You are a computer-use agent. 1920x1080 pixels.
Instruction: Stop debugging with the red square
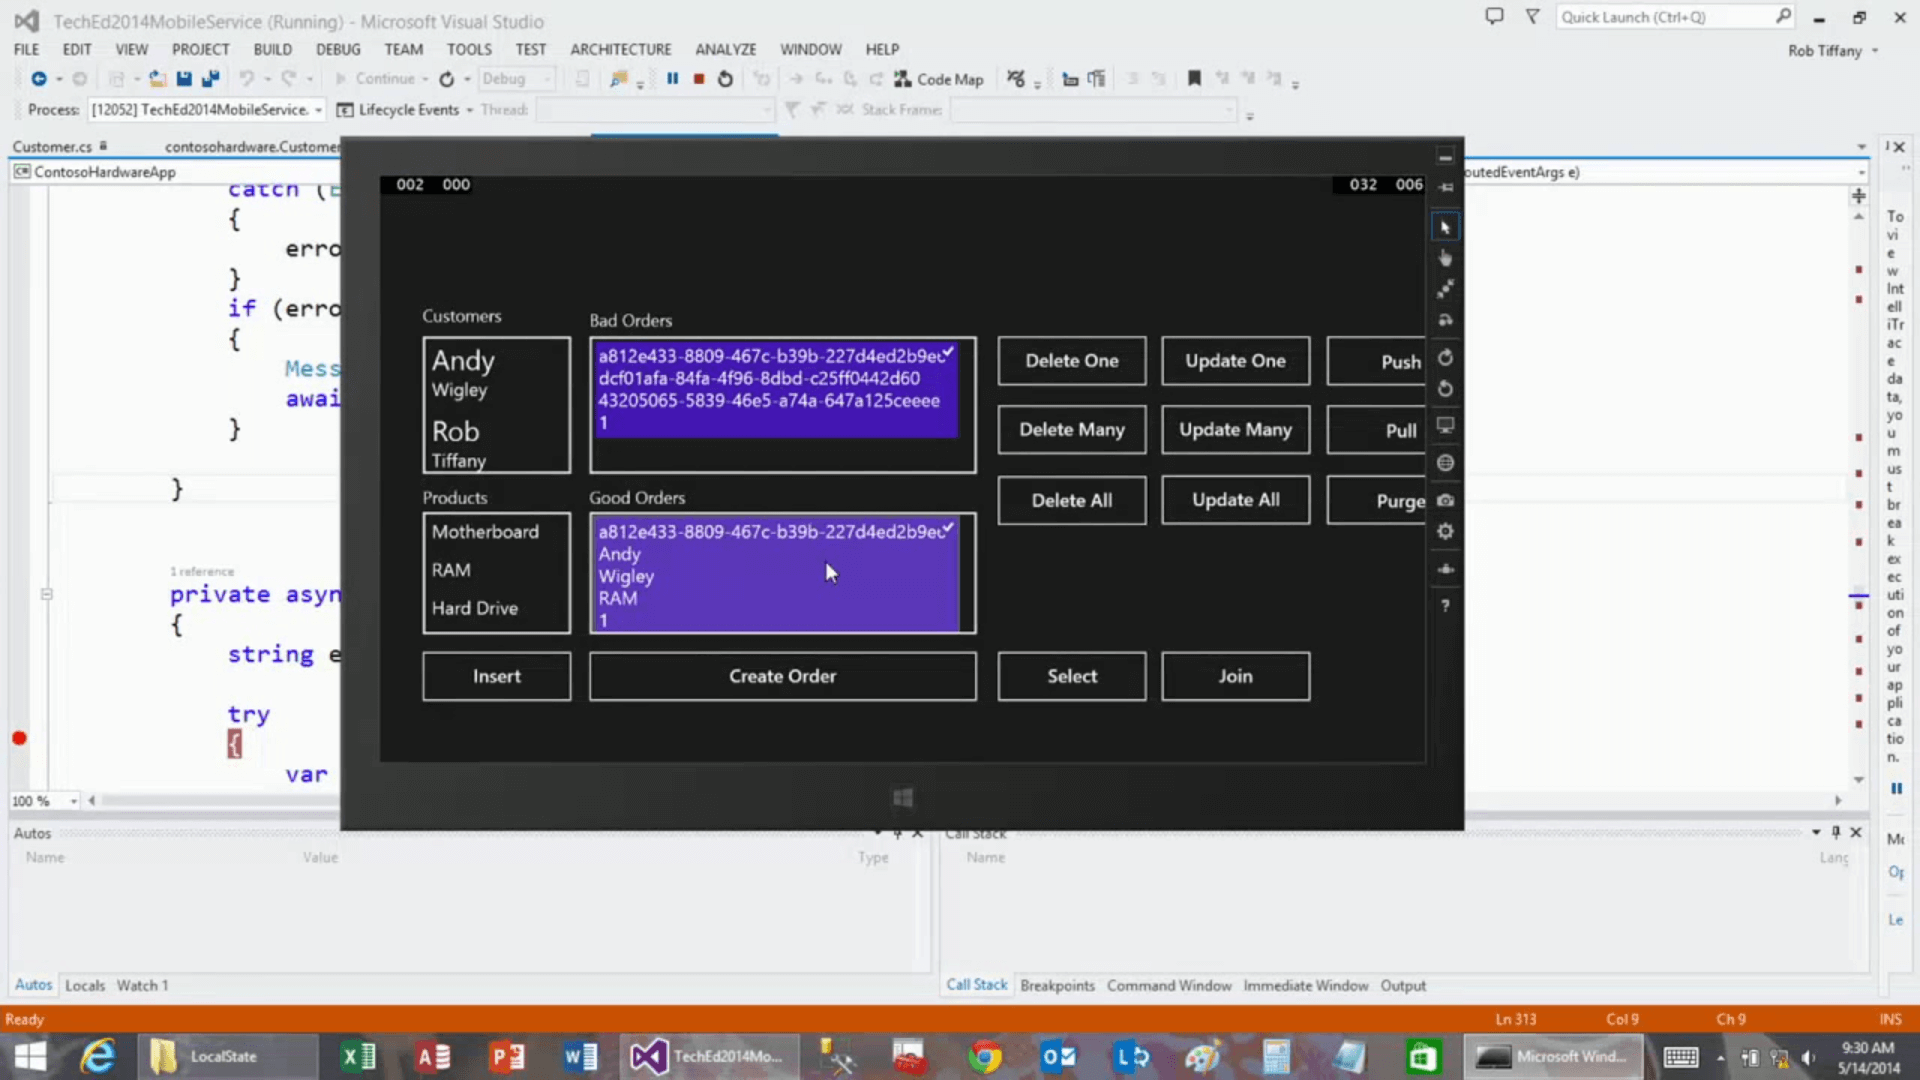[x=699, y=79]
